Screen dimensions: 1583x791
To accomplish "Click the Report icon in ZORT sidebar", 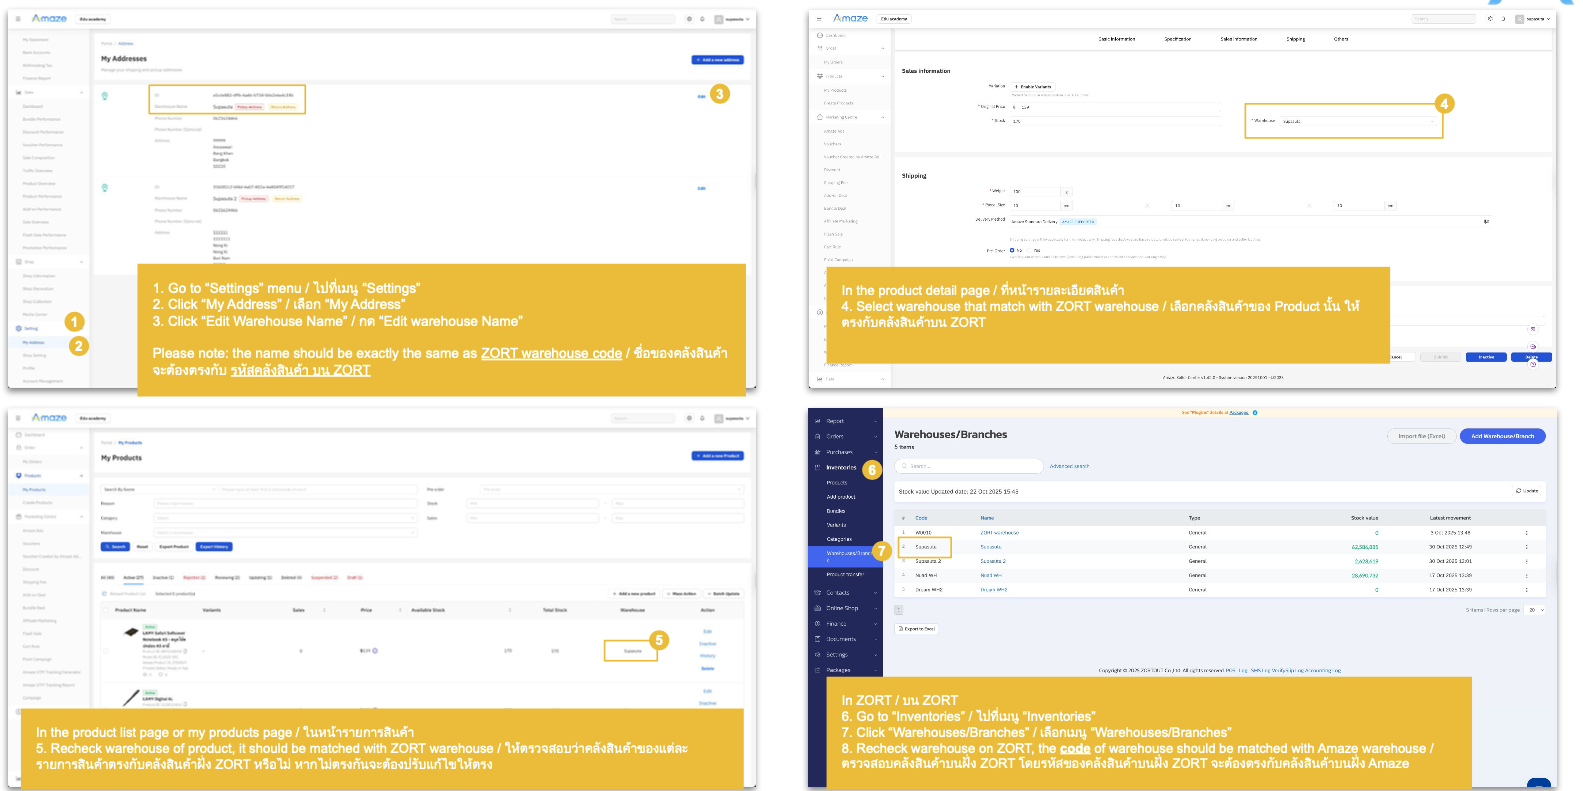I will click(818, 421).
